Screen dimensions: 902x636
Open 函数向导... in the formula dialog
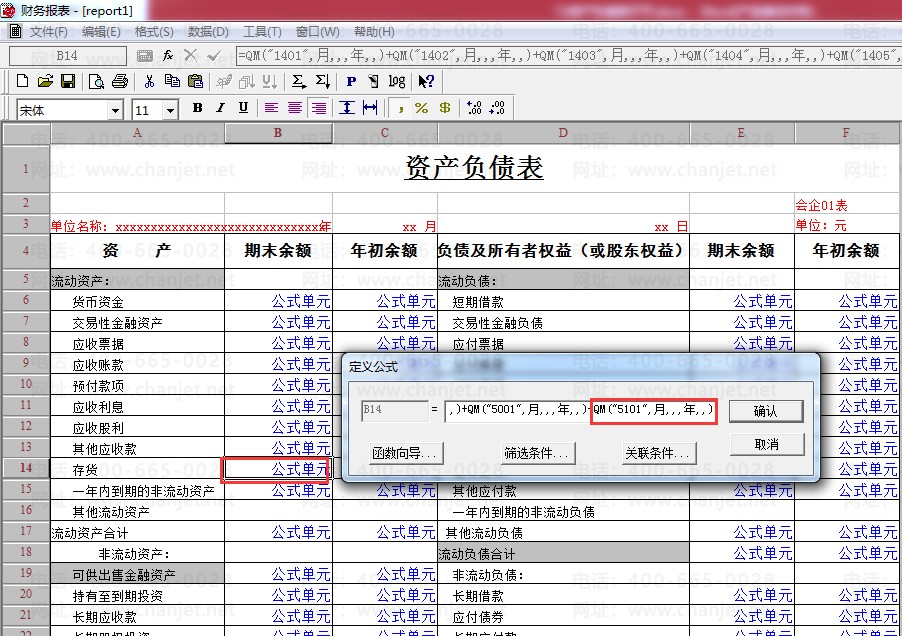(x=407, y=453)
